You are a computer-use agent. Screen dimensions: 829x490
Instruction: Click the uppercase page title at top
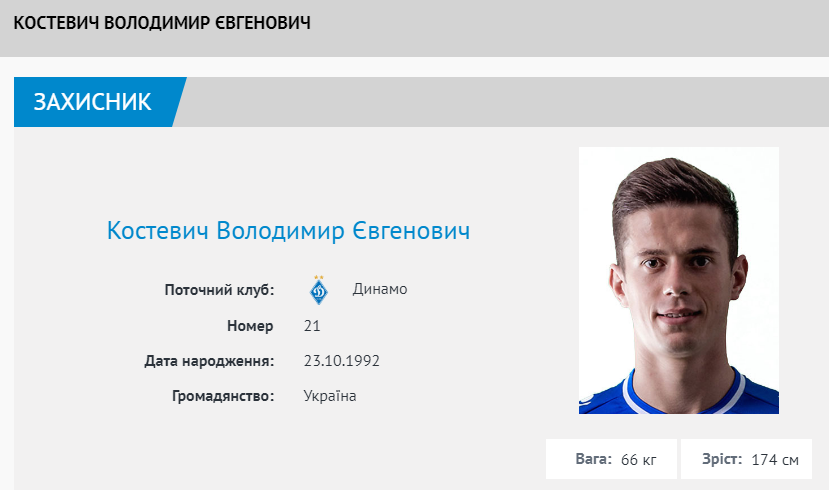tap(162, 23)
